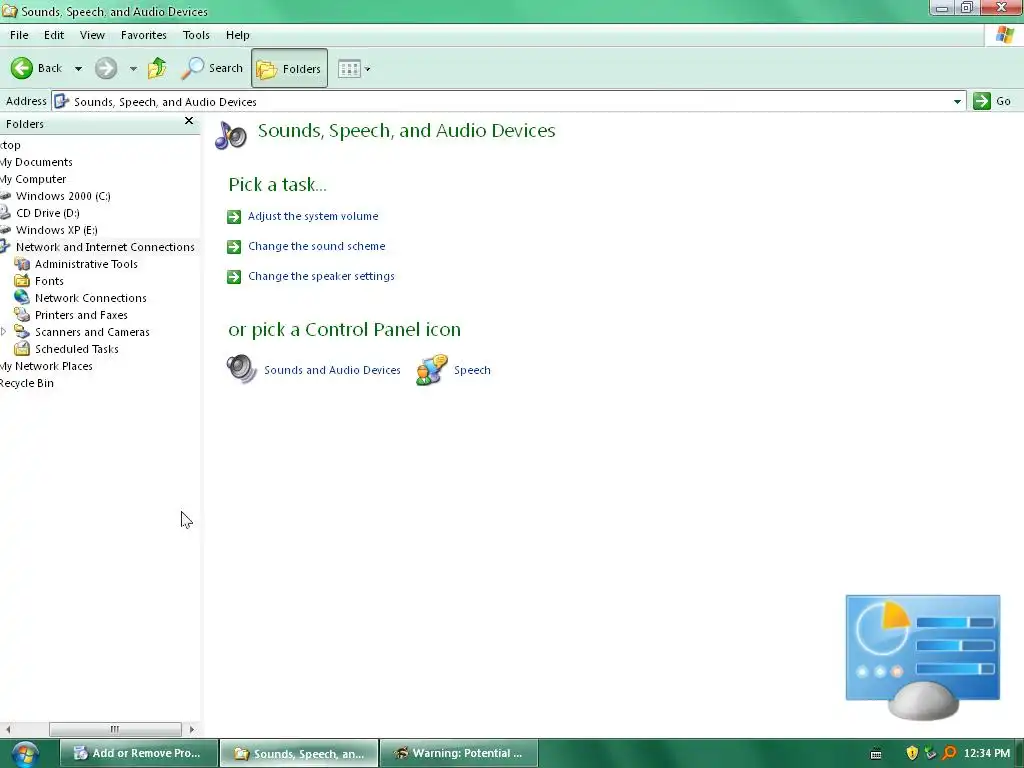Click the Forward arrow icon
The height and width of the screenshot is (768, 1024).
point(106,68)
